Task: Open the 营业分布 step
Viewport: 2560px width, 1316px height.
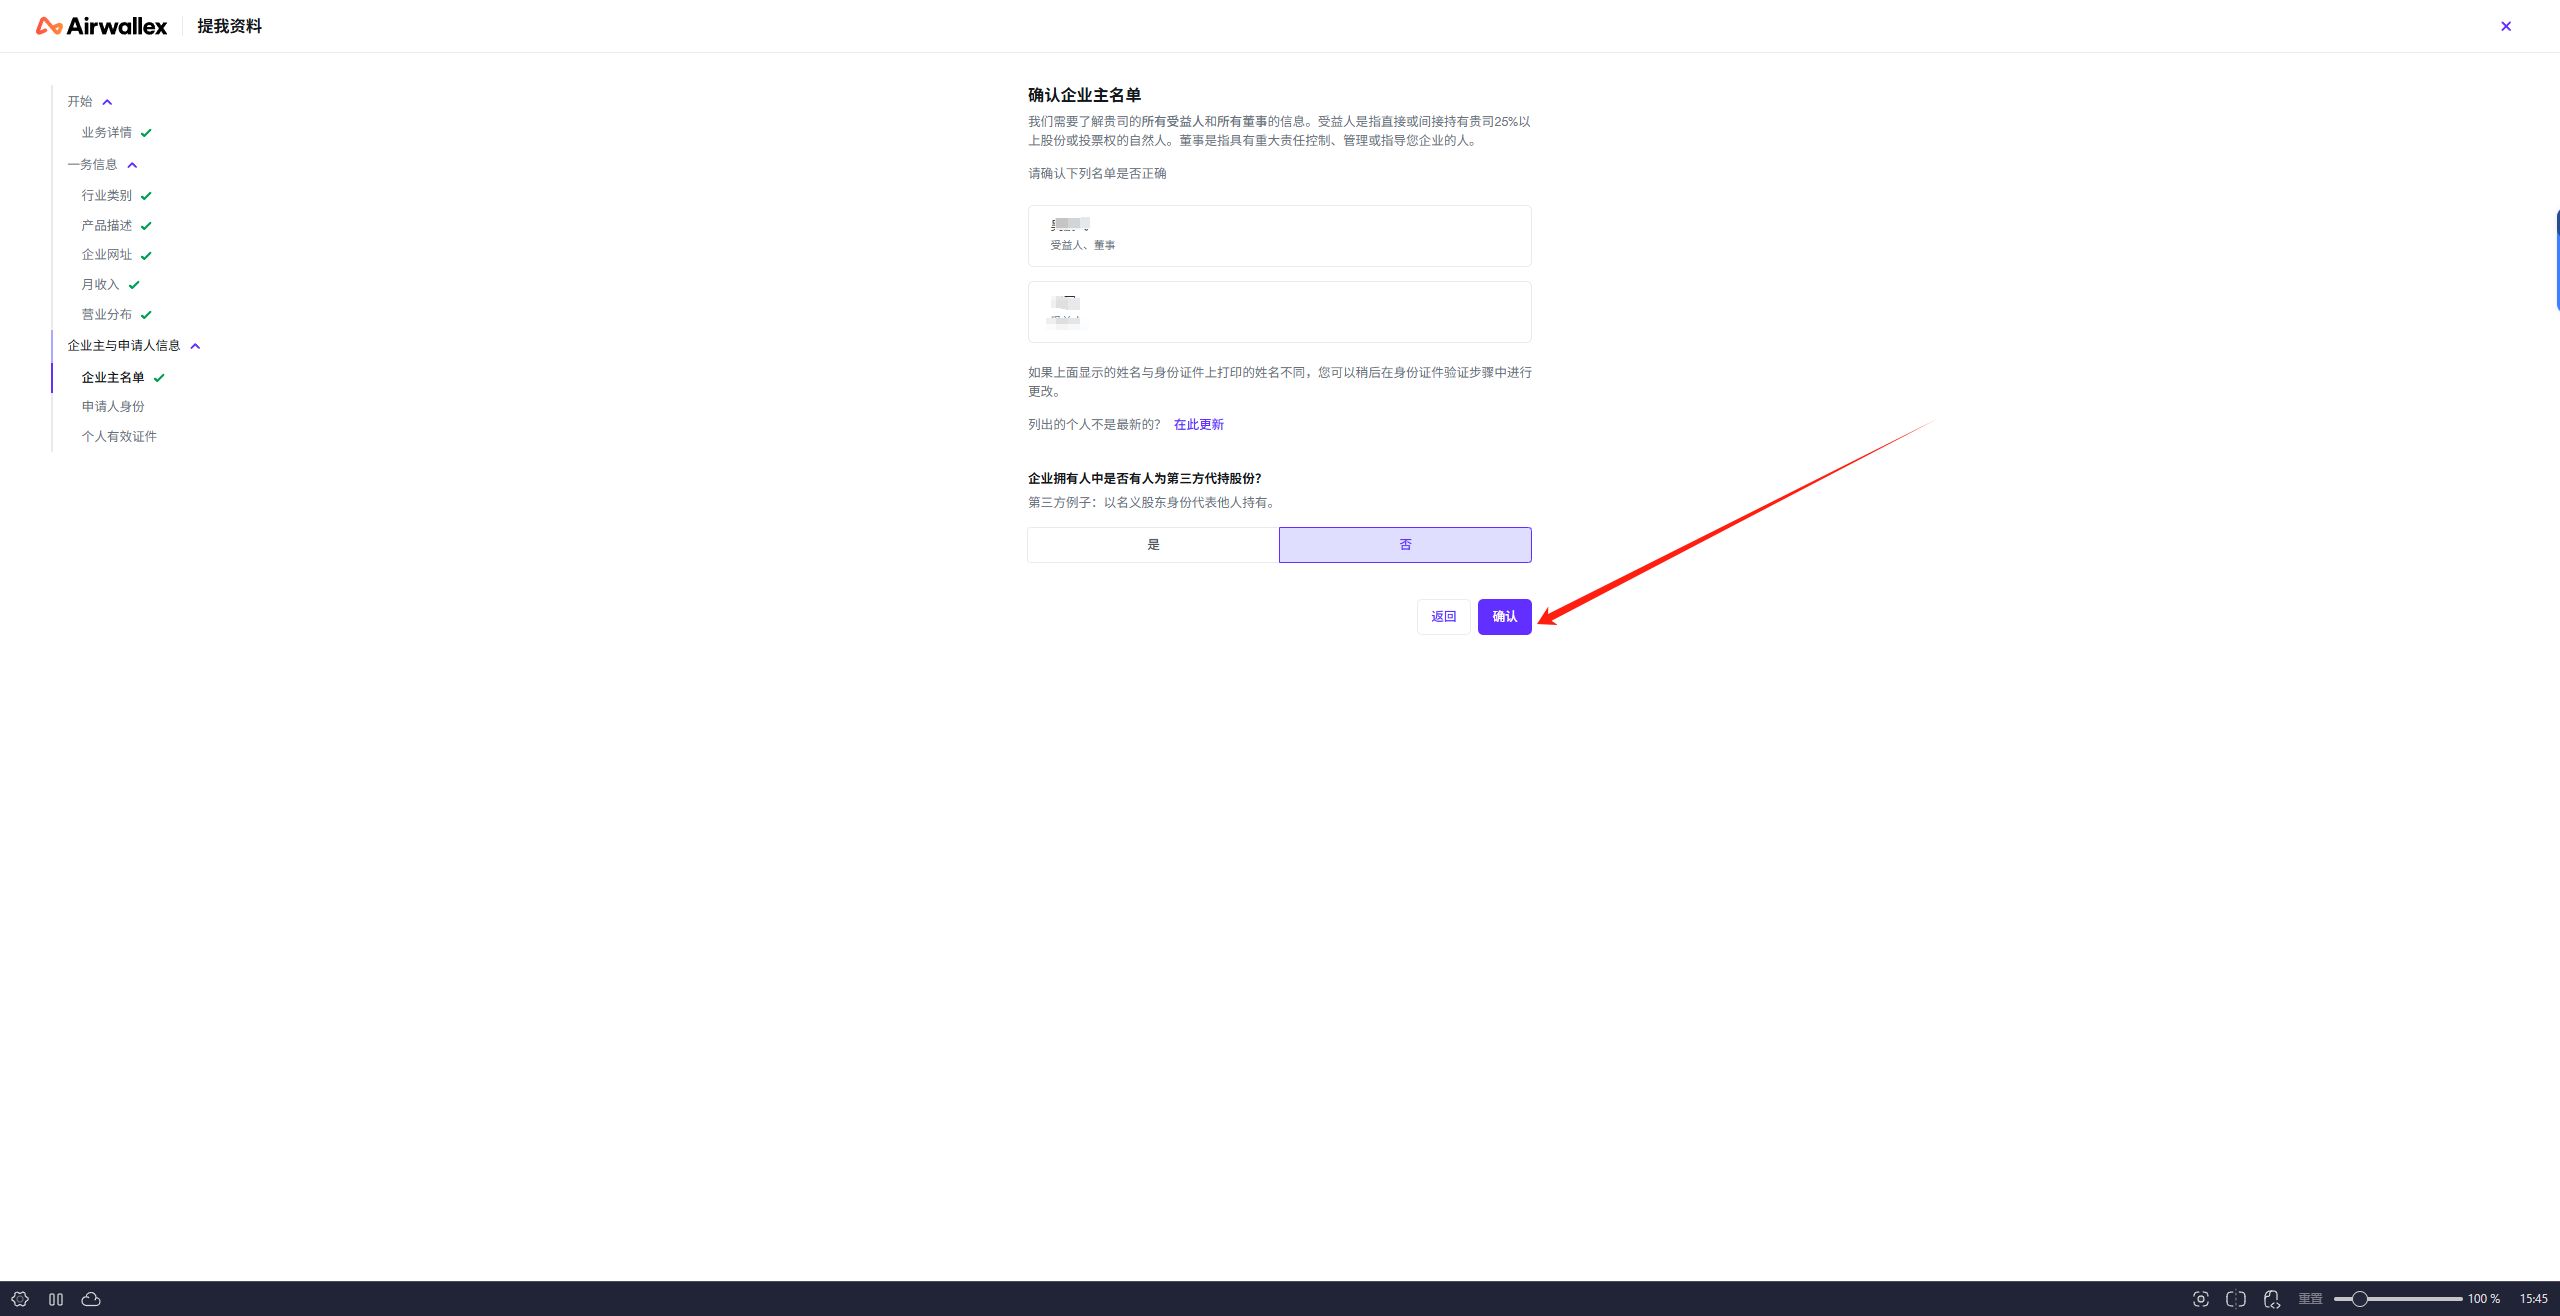Action: (107, 315)
